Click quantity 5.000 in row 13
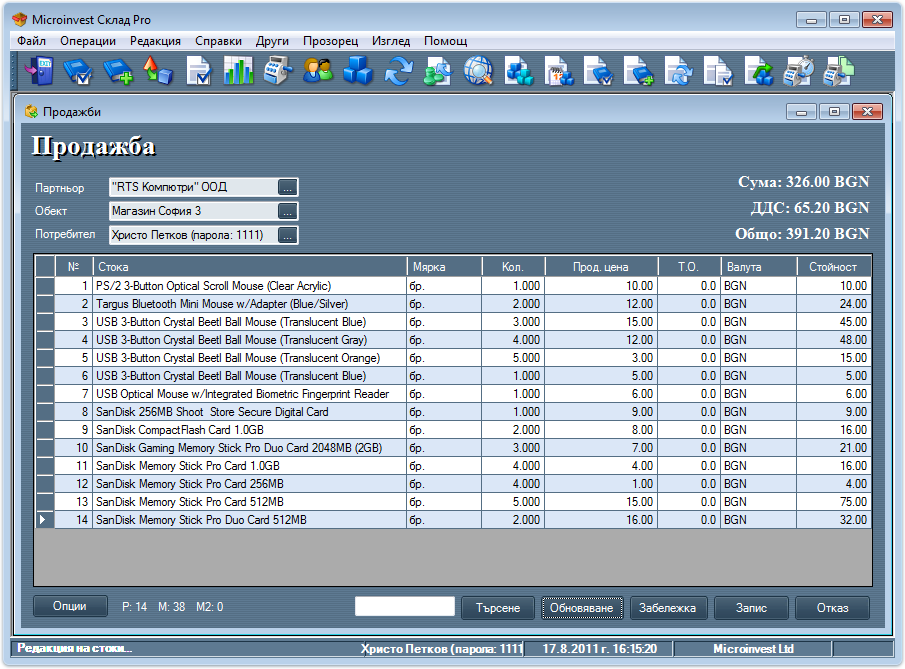 tap(513, 502)
